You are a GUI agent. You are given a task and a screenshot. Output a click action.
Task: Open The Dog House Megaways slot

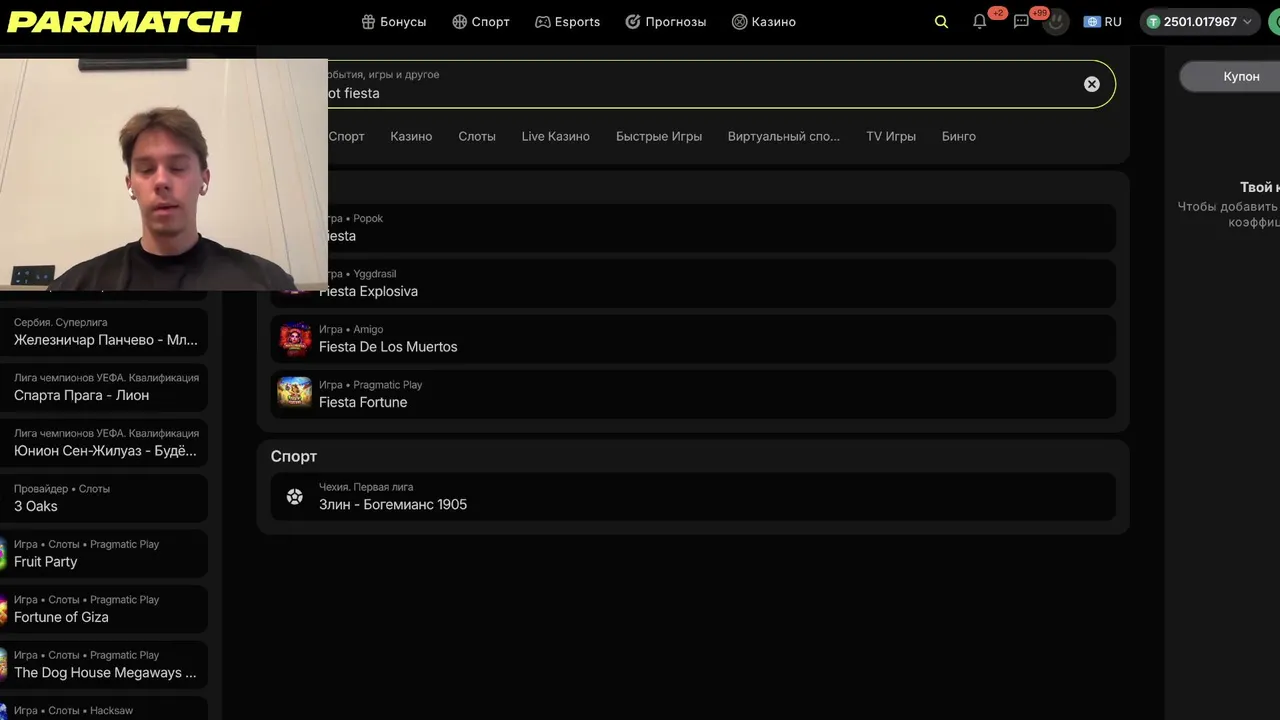tap(104, 664)
